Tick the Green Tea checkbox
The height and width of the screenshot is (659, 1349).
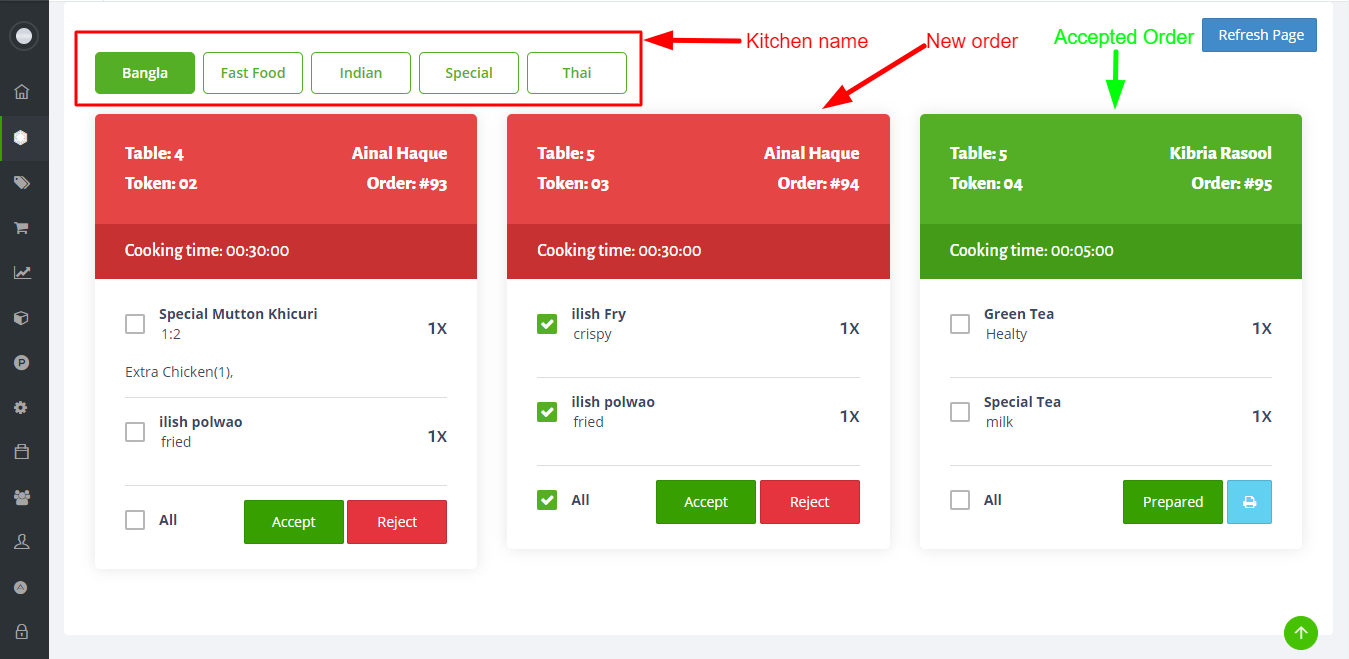point(960,324)
